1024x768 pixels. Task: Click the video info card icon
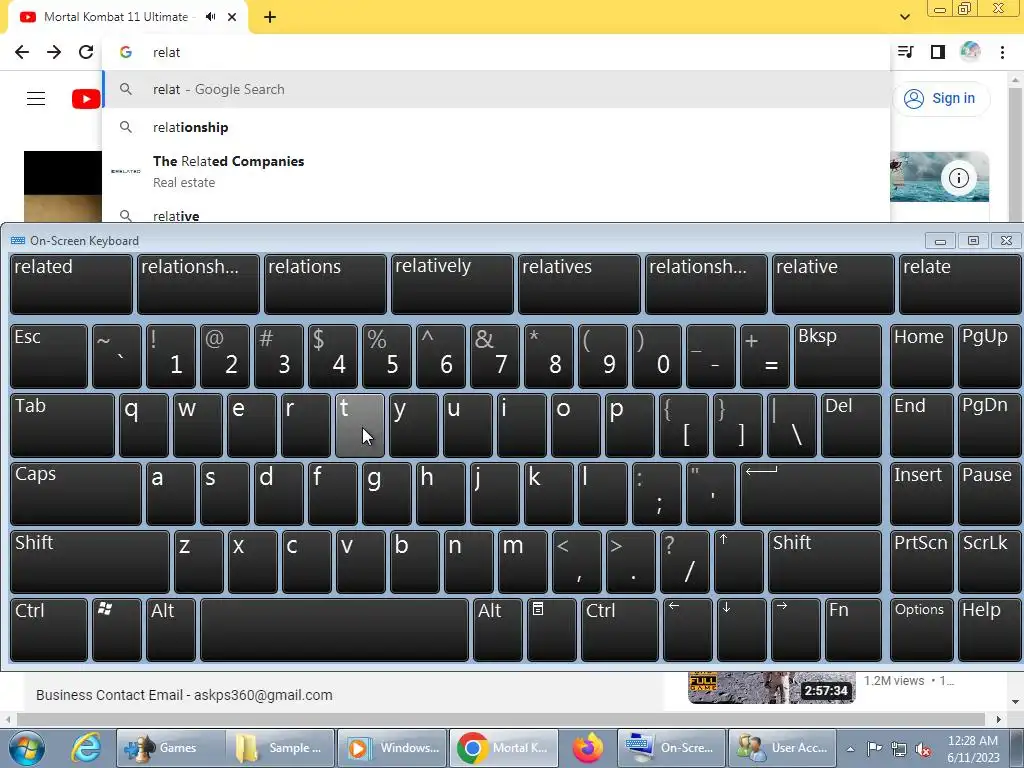pos(958,178)
